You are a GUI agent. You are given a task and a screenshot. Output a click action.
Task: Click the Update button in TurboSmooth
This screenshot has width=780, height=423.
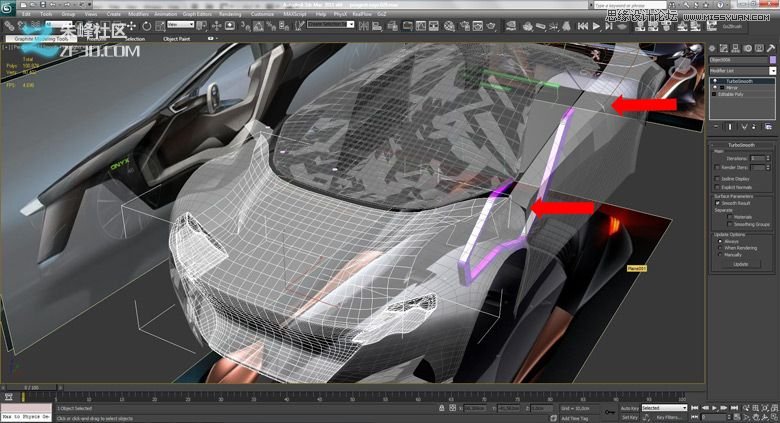point(741,264)
